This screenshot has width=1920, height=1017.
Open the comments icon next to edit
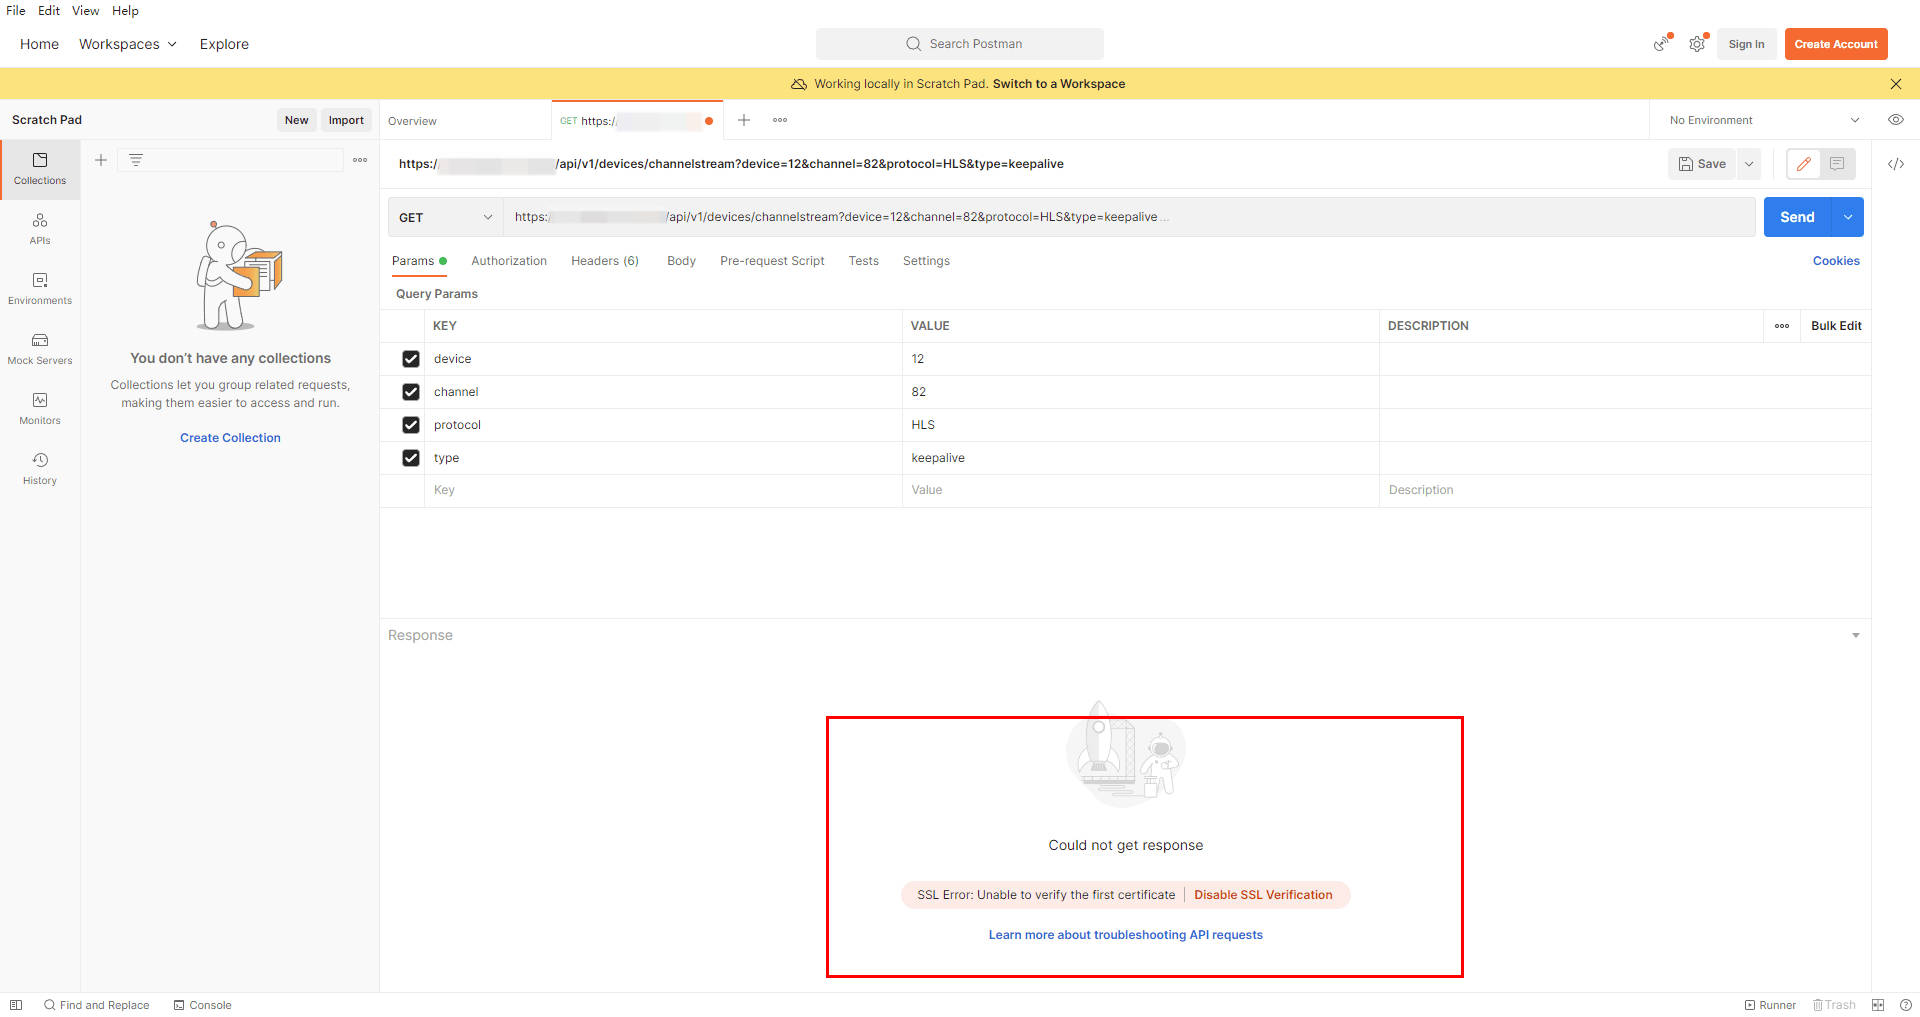pyautogui.click(x=1837, y=164)
